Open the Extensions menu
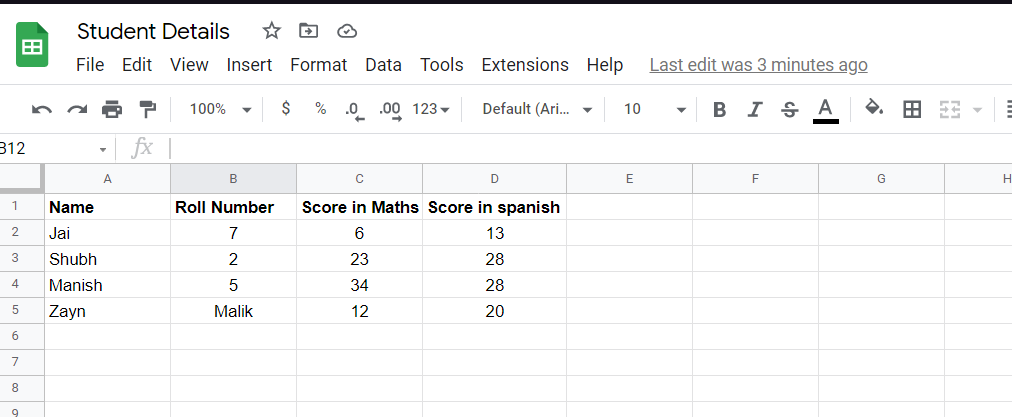This screenshot has height=417, width=1012. click(524, 65)
